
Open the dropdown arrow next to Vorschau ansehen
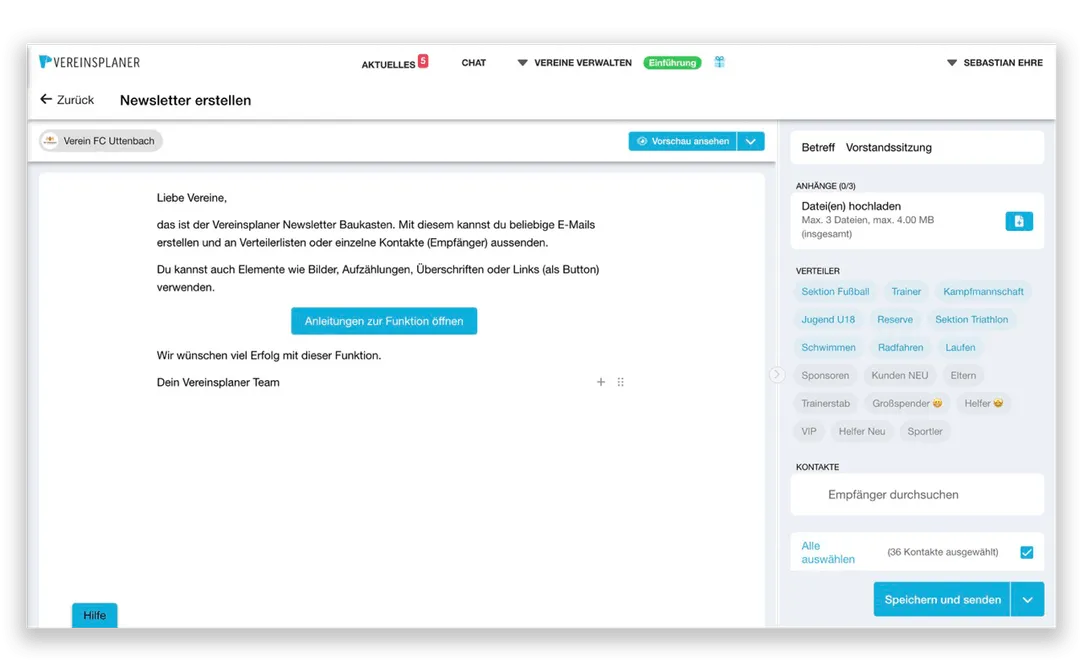(x=751, y=141)
